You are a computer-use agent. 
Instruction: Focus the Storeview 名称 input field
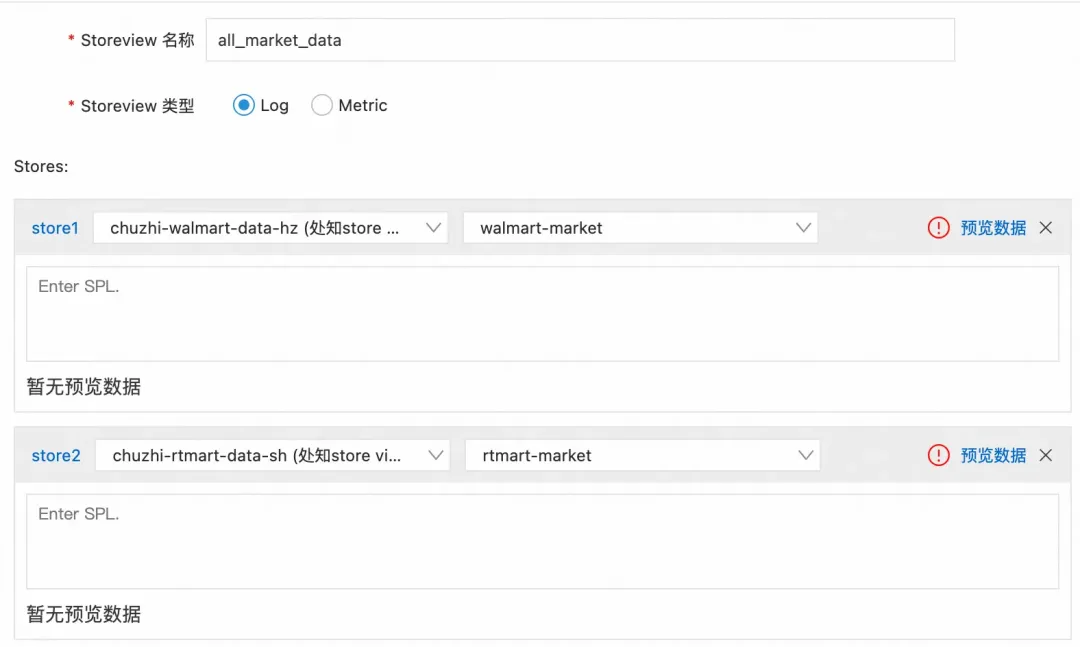(x=580, y=40)
